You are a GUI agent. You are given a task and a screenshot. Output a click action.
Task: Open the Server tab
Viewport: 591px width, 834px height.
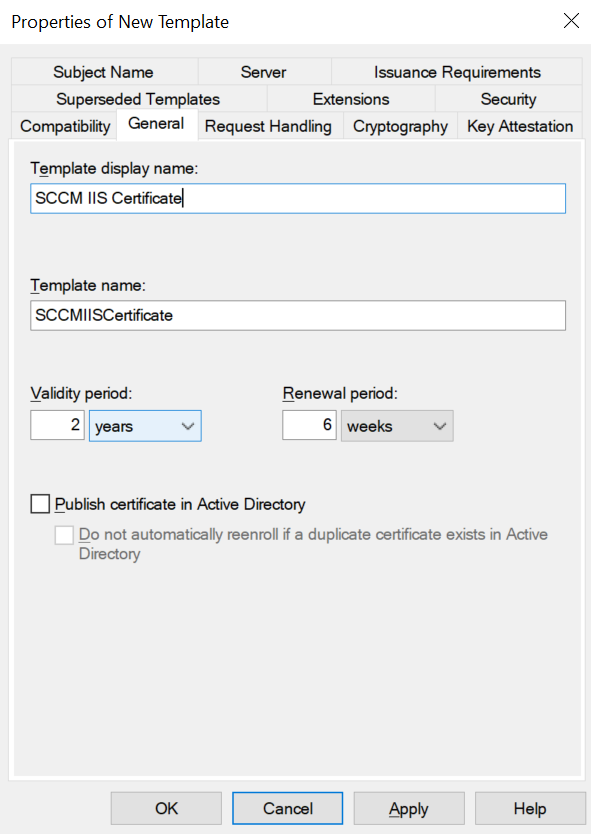click(x=264, y=72)
